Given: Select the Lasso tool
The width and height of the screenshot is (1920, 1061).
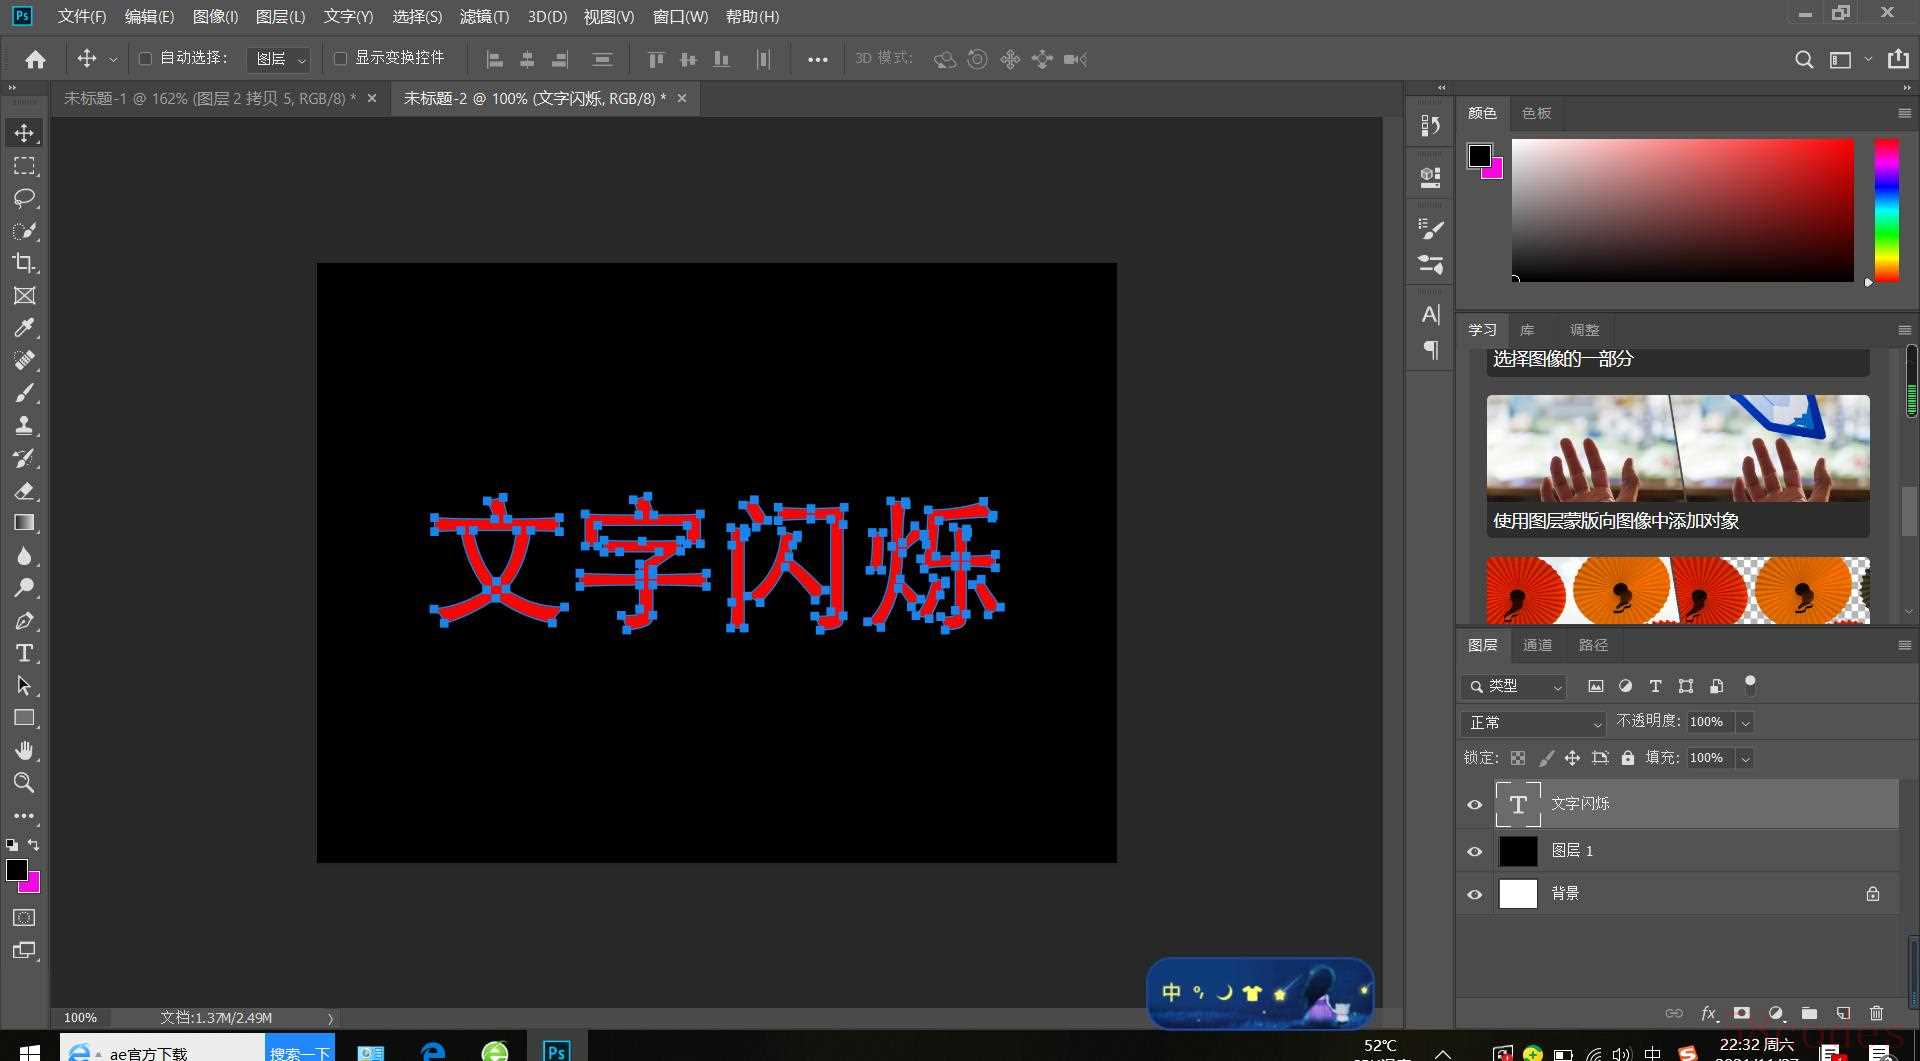Looking at the screenshot, I should coord(24,198).
